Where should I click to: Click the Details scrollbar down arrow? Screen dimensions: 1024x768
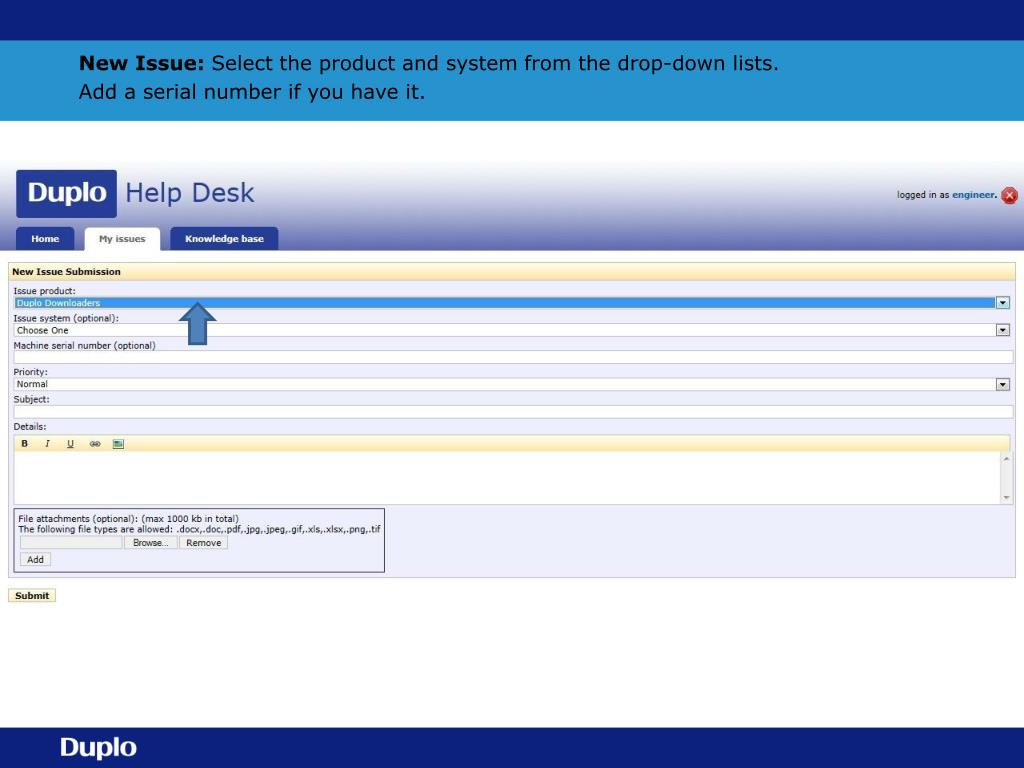(1006, 498)
